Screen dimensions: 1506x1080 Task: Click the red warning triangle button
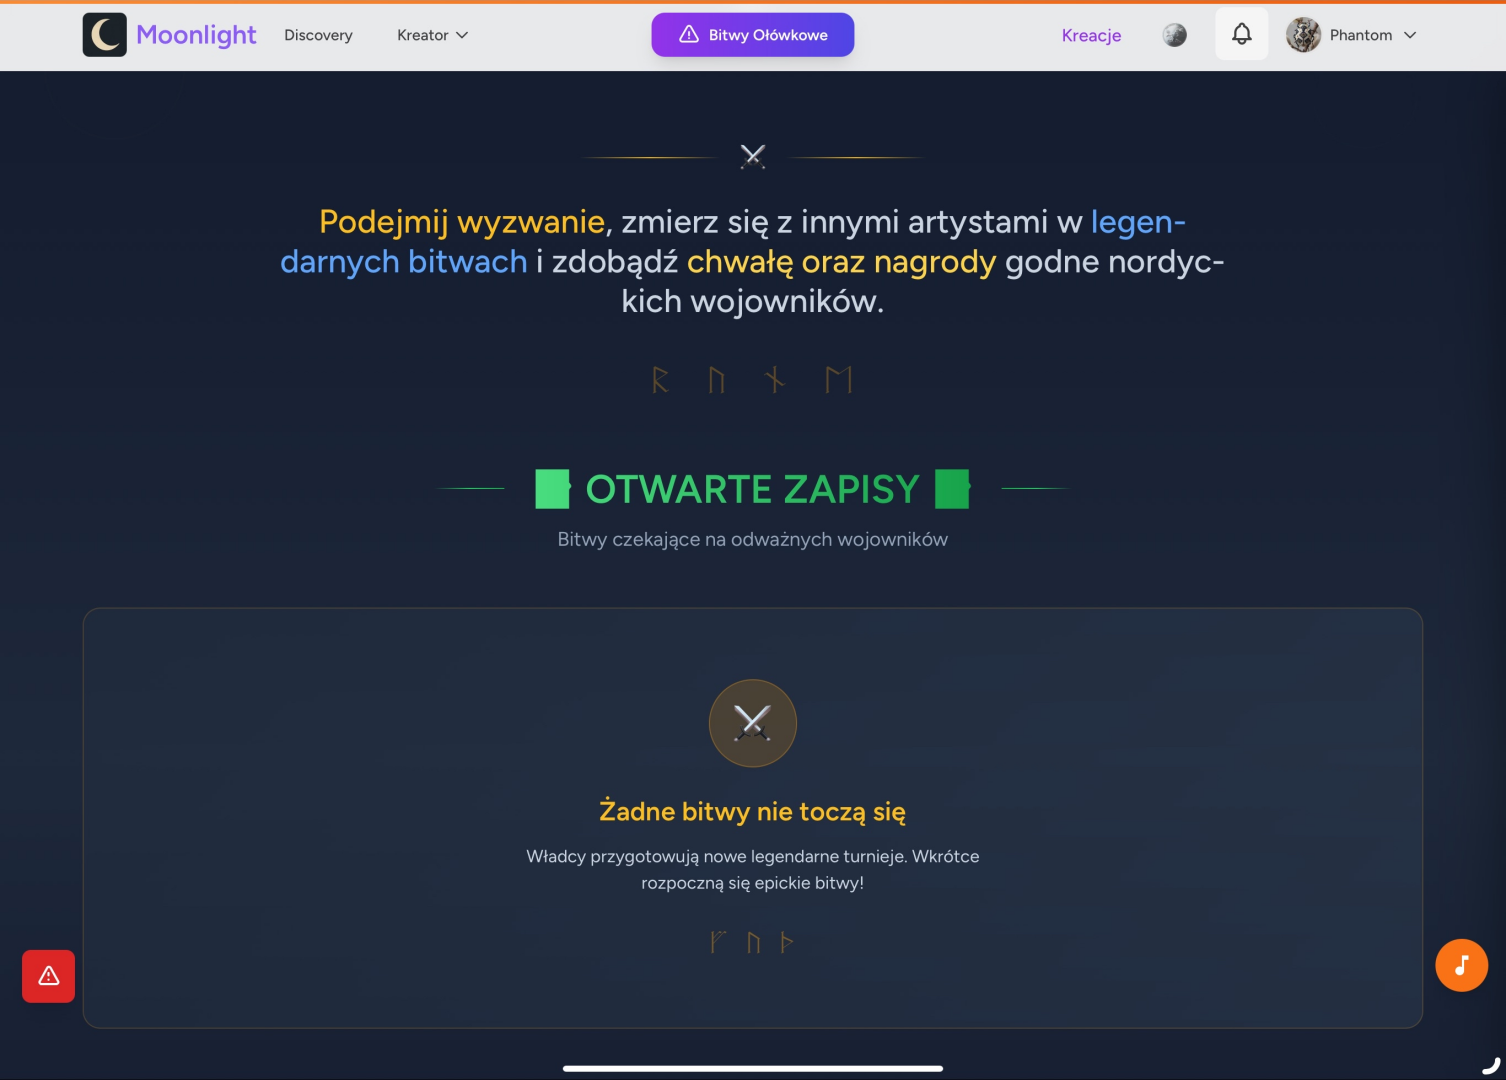(x=48, y=976)
